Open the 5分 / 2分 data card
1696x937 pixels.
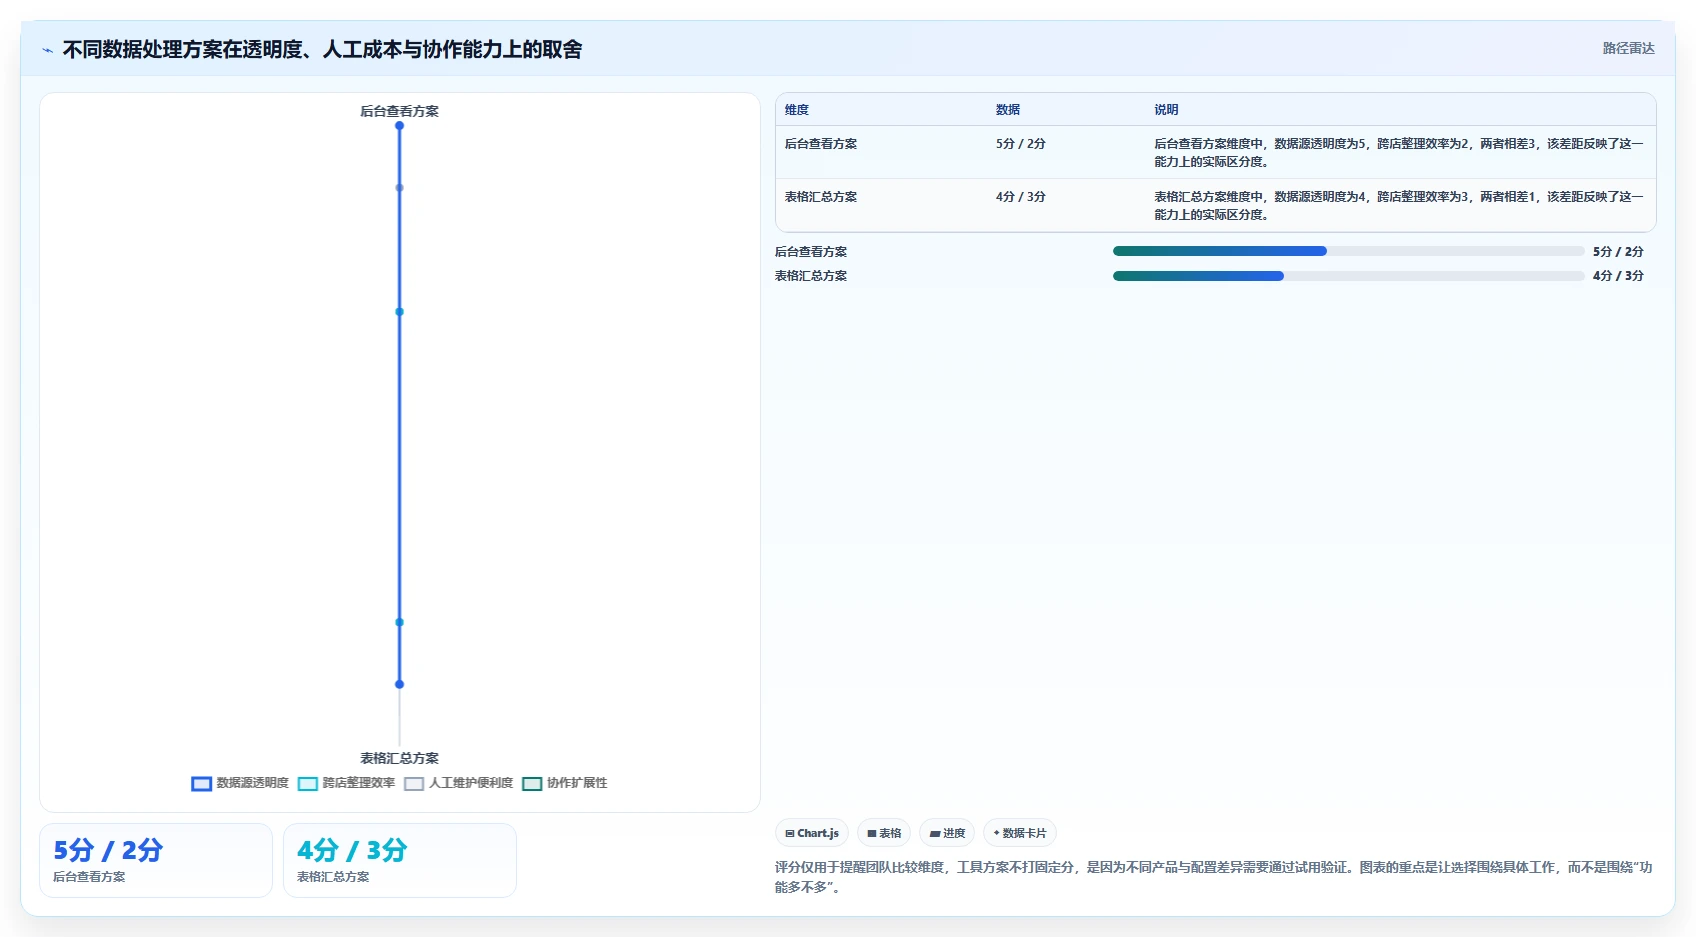156,861
